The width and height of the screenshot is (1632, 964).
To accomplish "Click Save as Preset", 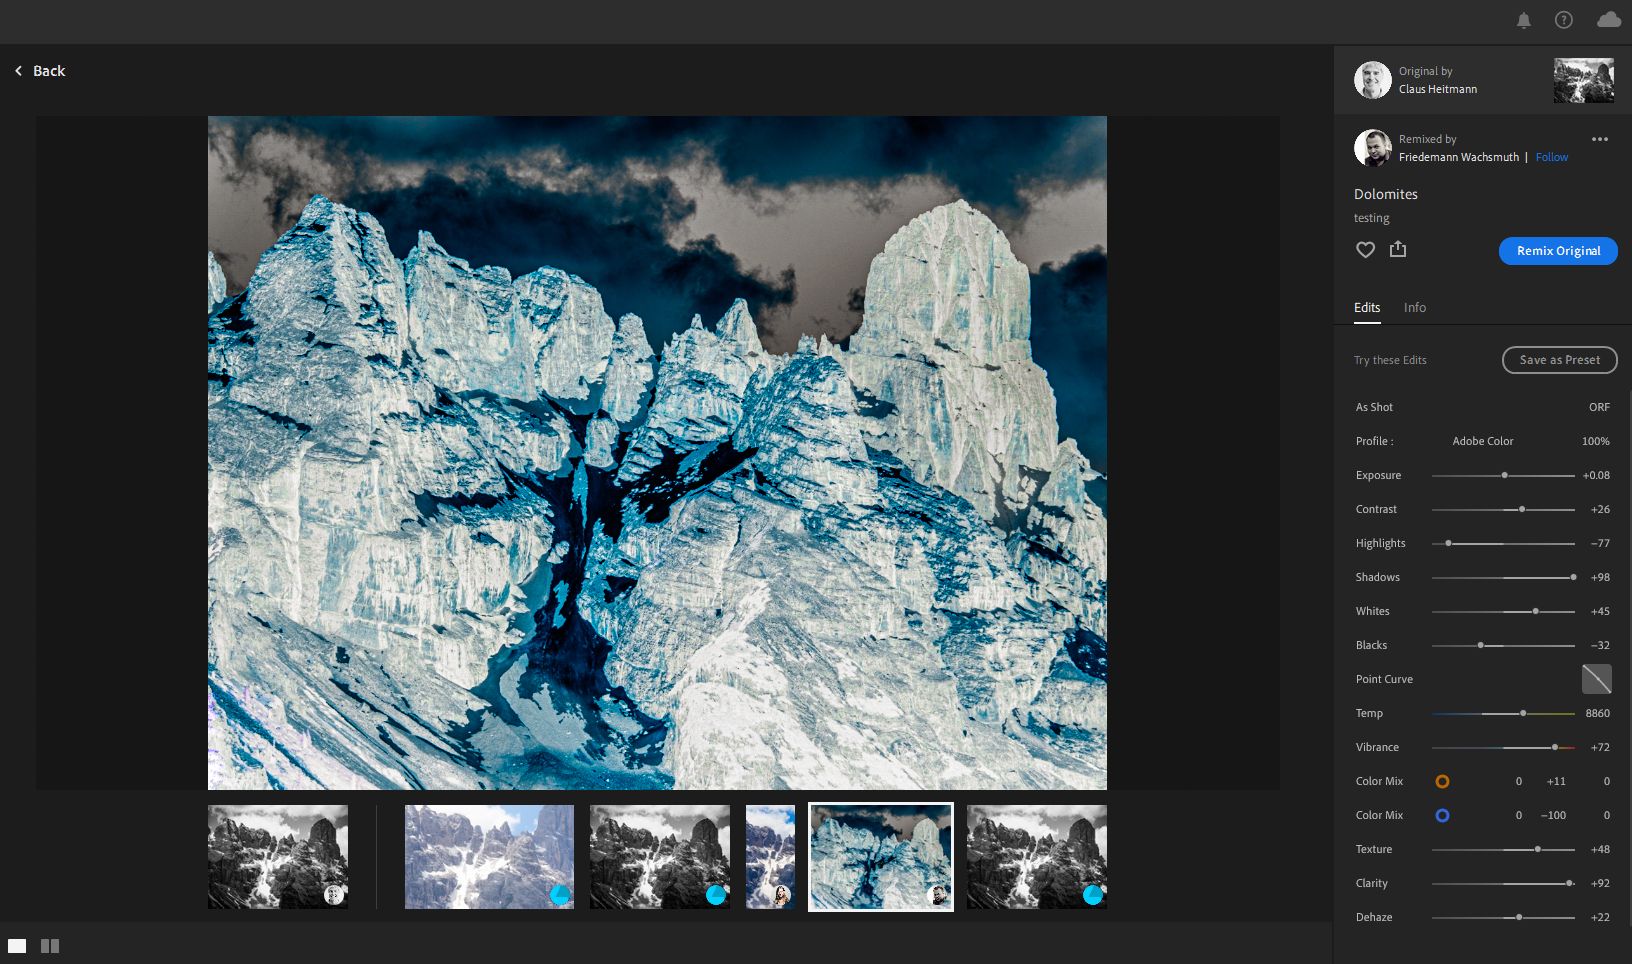I will click(x=1559, y=360).
